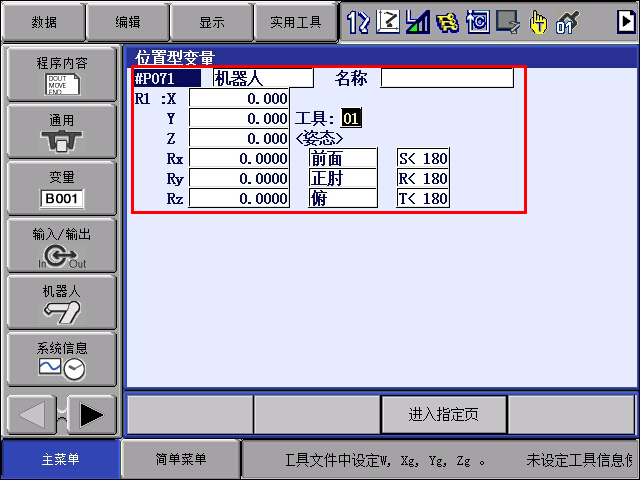Viewport: 640px width, 480px height.
Task: Click the manual speed status icon
Action: pos(418,22)
